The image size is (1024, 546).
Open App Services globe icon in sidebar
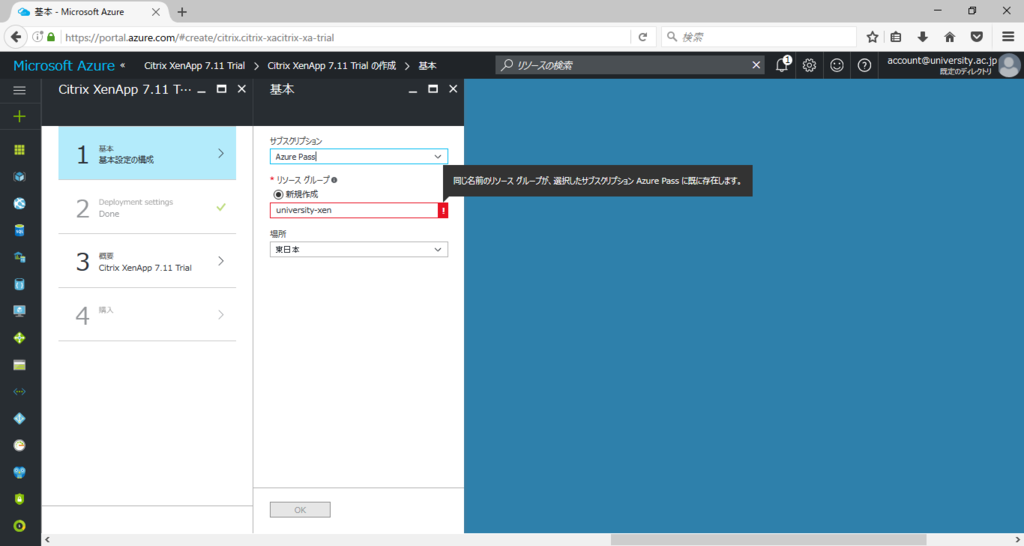pyautogui.click(x=20, y=203)
